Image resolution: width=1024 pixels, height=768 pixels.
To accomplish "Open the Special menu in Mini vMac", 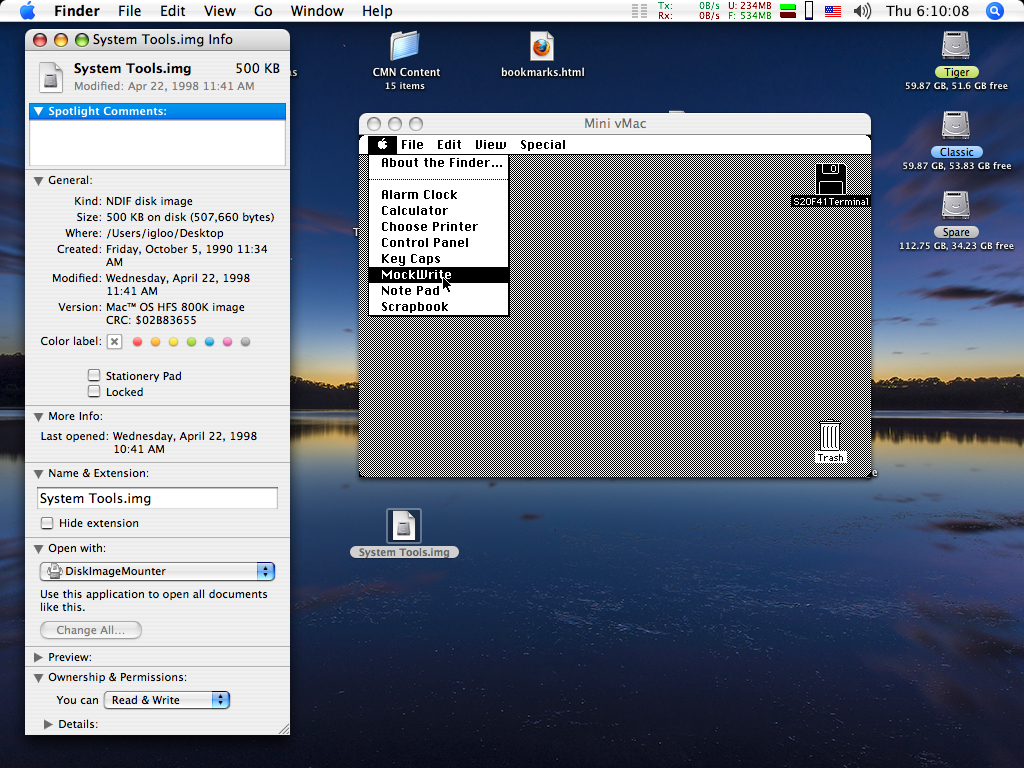I will coord(543,145).
